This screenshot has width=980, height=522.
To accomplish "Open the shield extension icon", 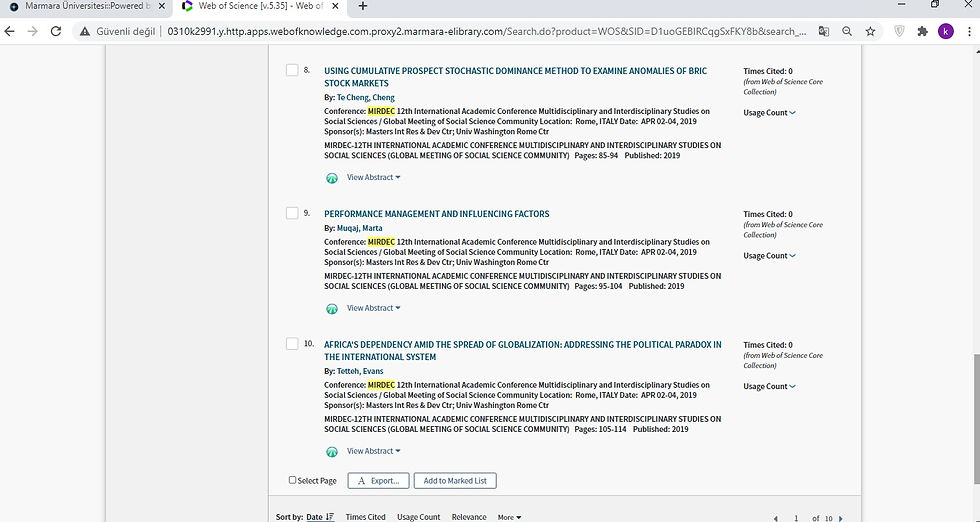I will point(899,31).
